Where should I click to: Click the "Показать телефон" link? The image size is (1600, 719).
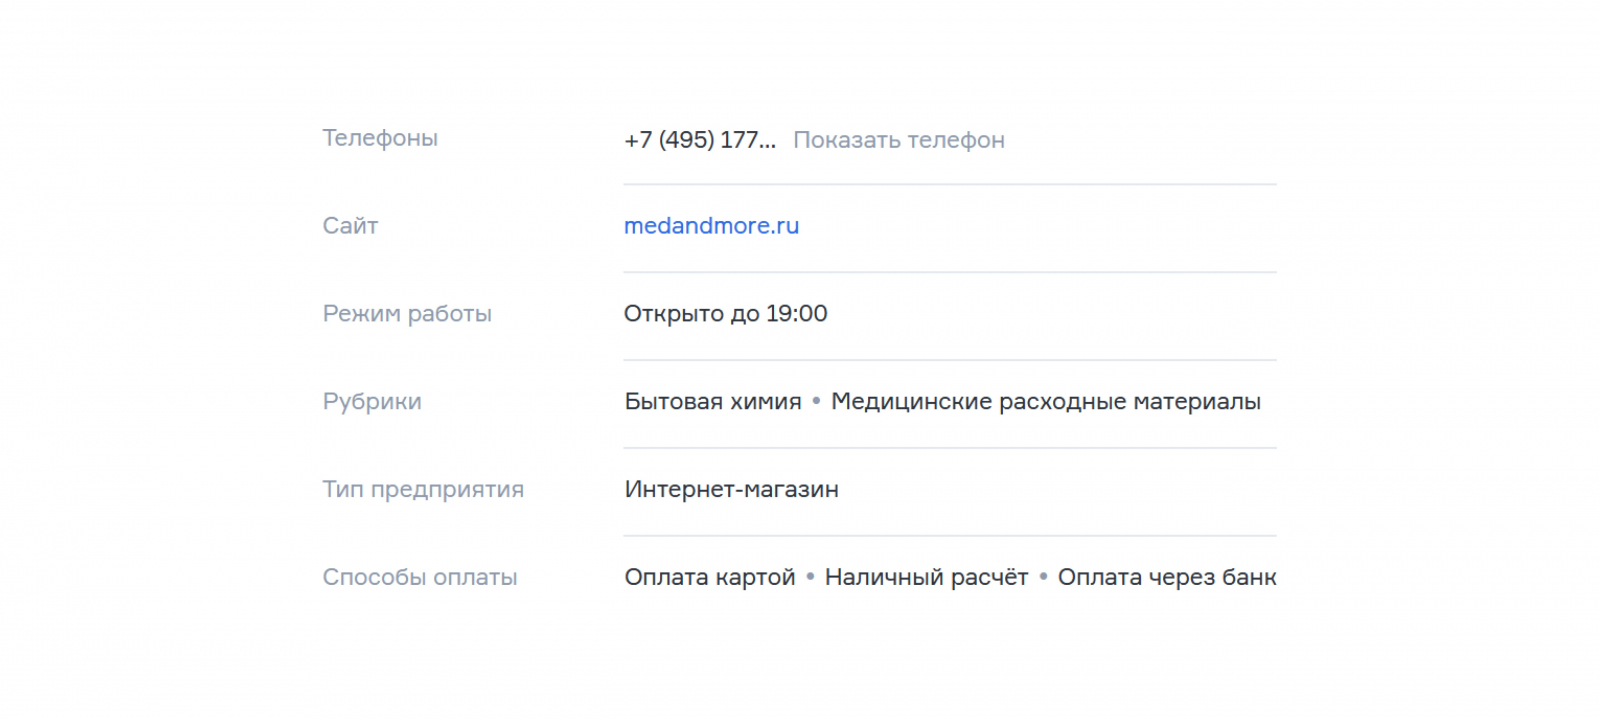[898, 140]
